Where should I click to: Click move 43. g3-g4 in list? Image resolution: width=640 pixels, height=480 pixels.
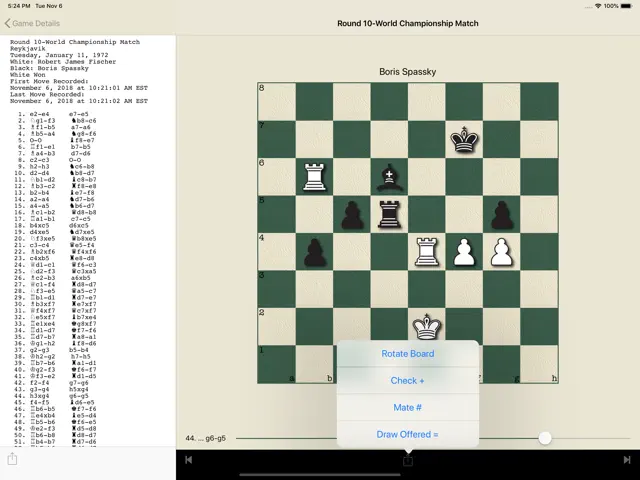(x=39, y=389)
